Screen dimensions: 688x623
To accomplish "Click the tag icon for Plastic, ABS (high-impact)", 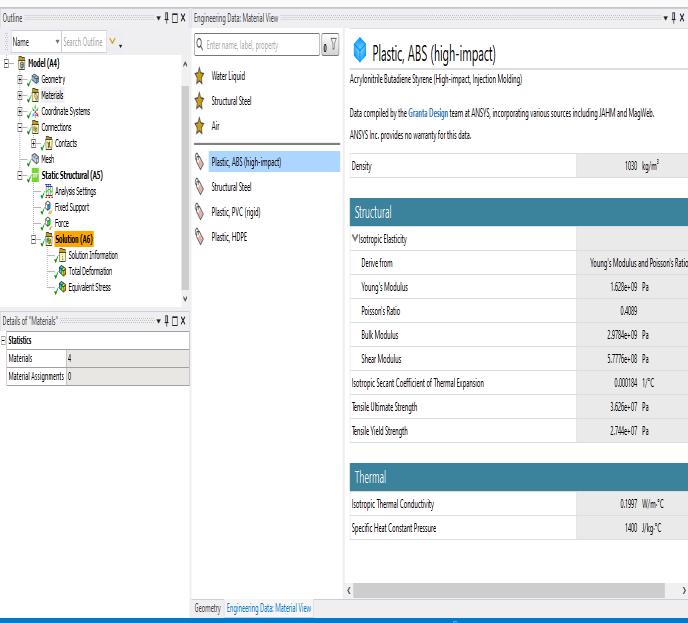I will [200, 161].
